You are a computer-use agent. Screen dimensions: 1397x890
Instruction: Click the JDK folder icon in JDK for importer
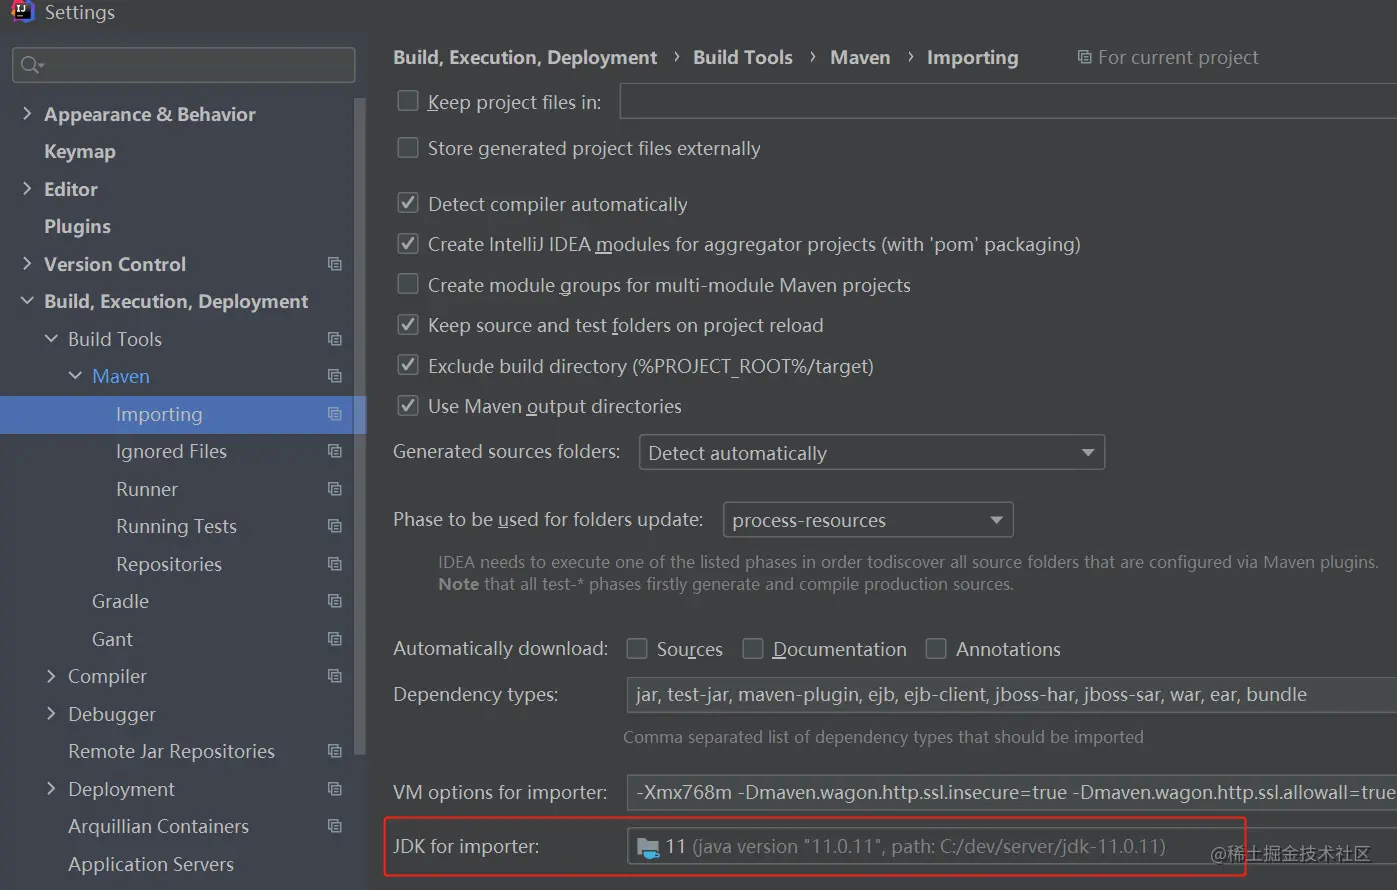coord(648,848)
